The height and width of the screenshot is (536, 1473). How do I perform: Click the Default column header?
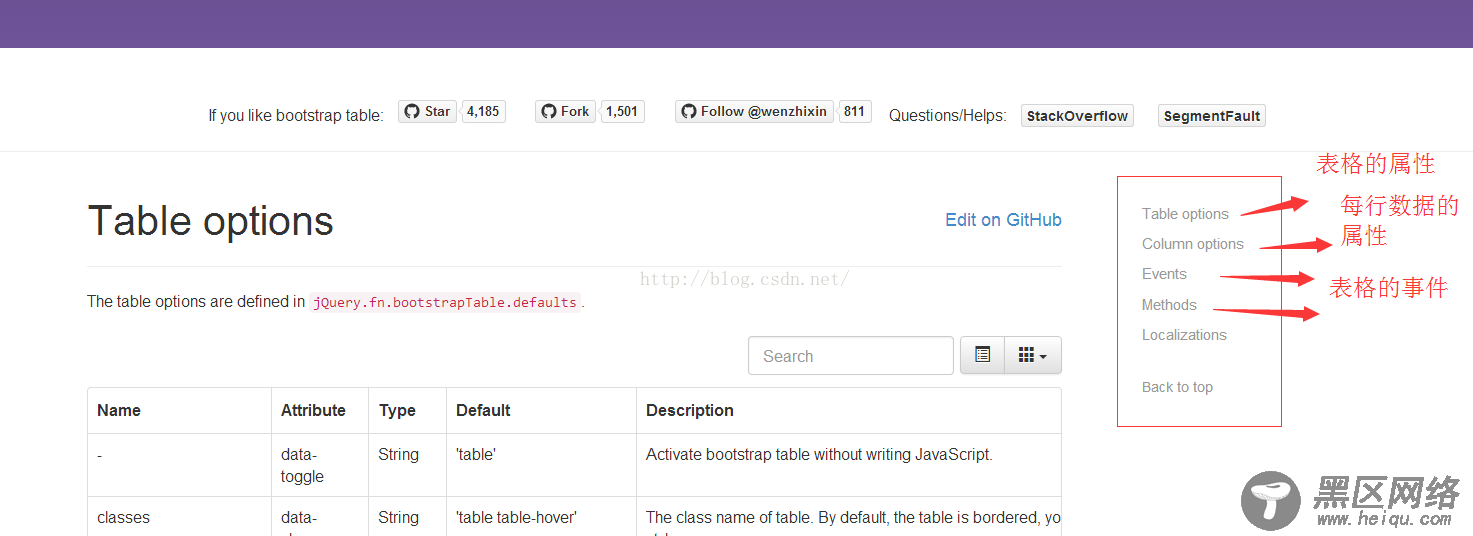[x=541, y=411]
